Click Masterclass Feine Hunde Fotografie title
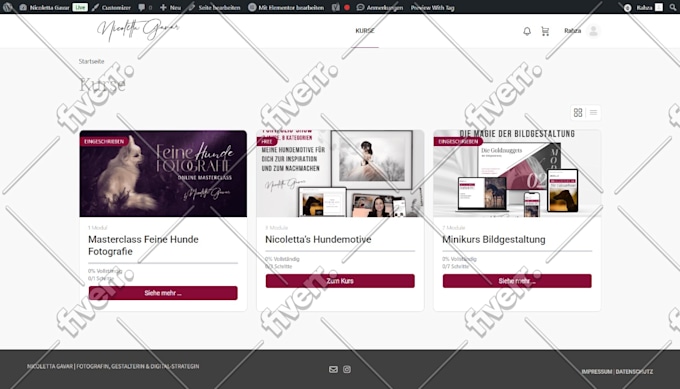Viewport: 680px width, 389px height. click(143, 245)
